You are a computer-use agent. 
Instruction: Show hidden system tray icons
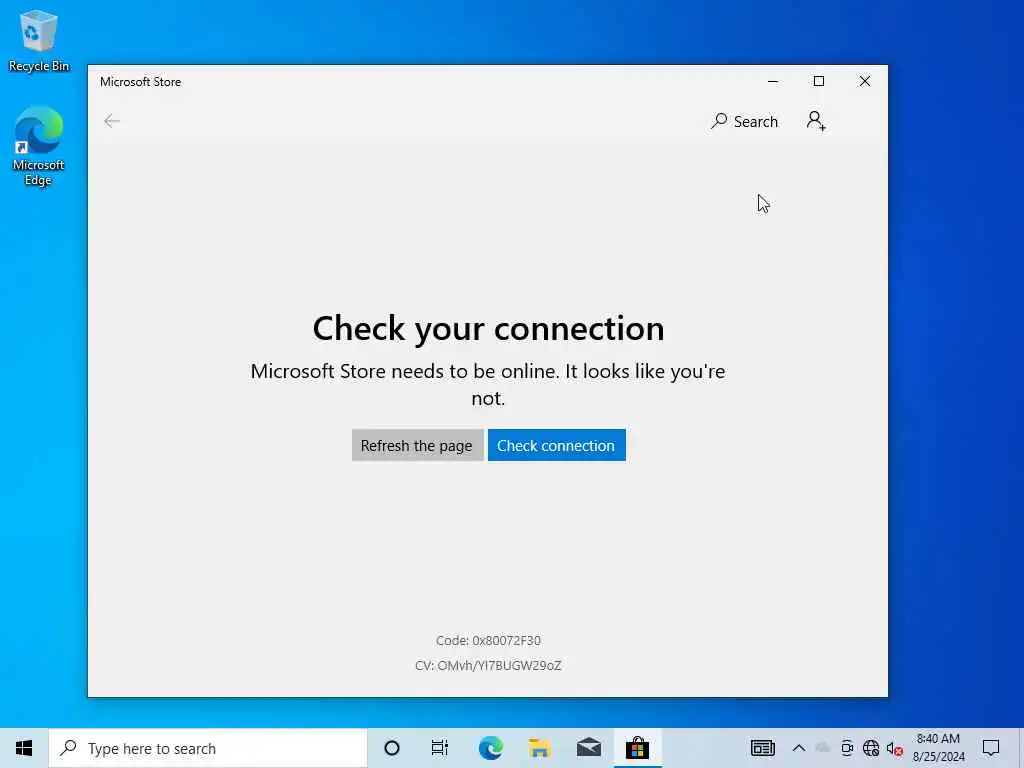coord(799,748)
